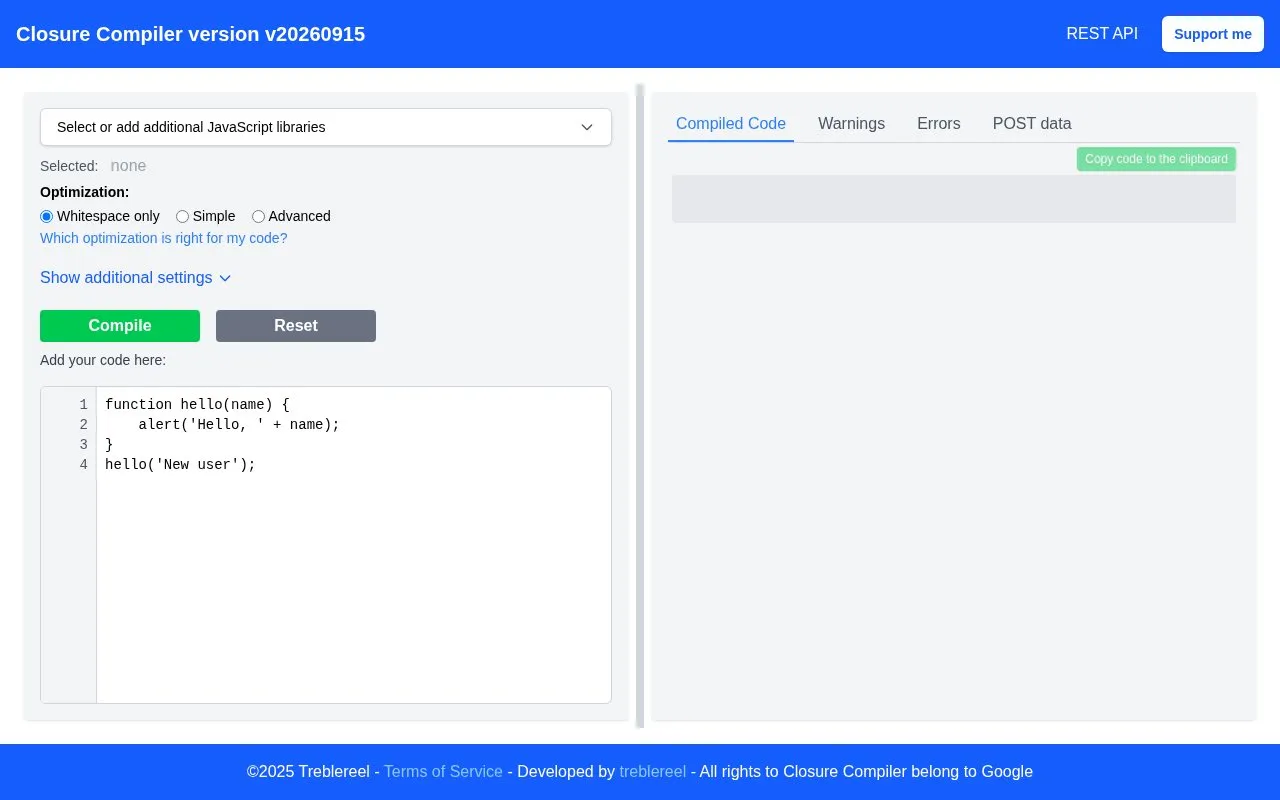This screenshot has width=1280, height=800.
Task: Click the Reset button
Action: tap(296, 326)
